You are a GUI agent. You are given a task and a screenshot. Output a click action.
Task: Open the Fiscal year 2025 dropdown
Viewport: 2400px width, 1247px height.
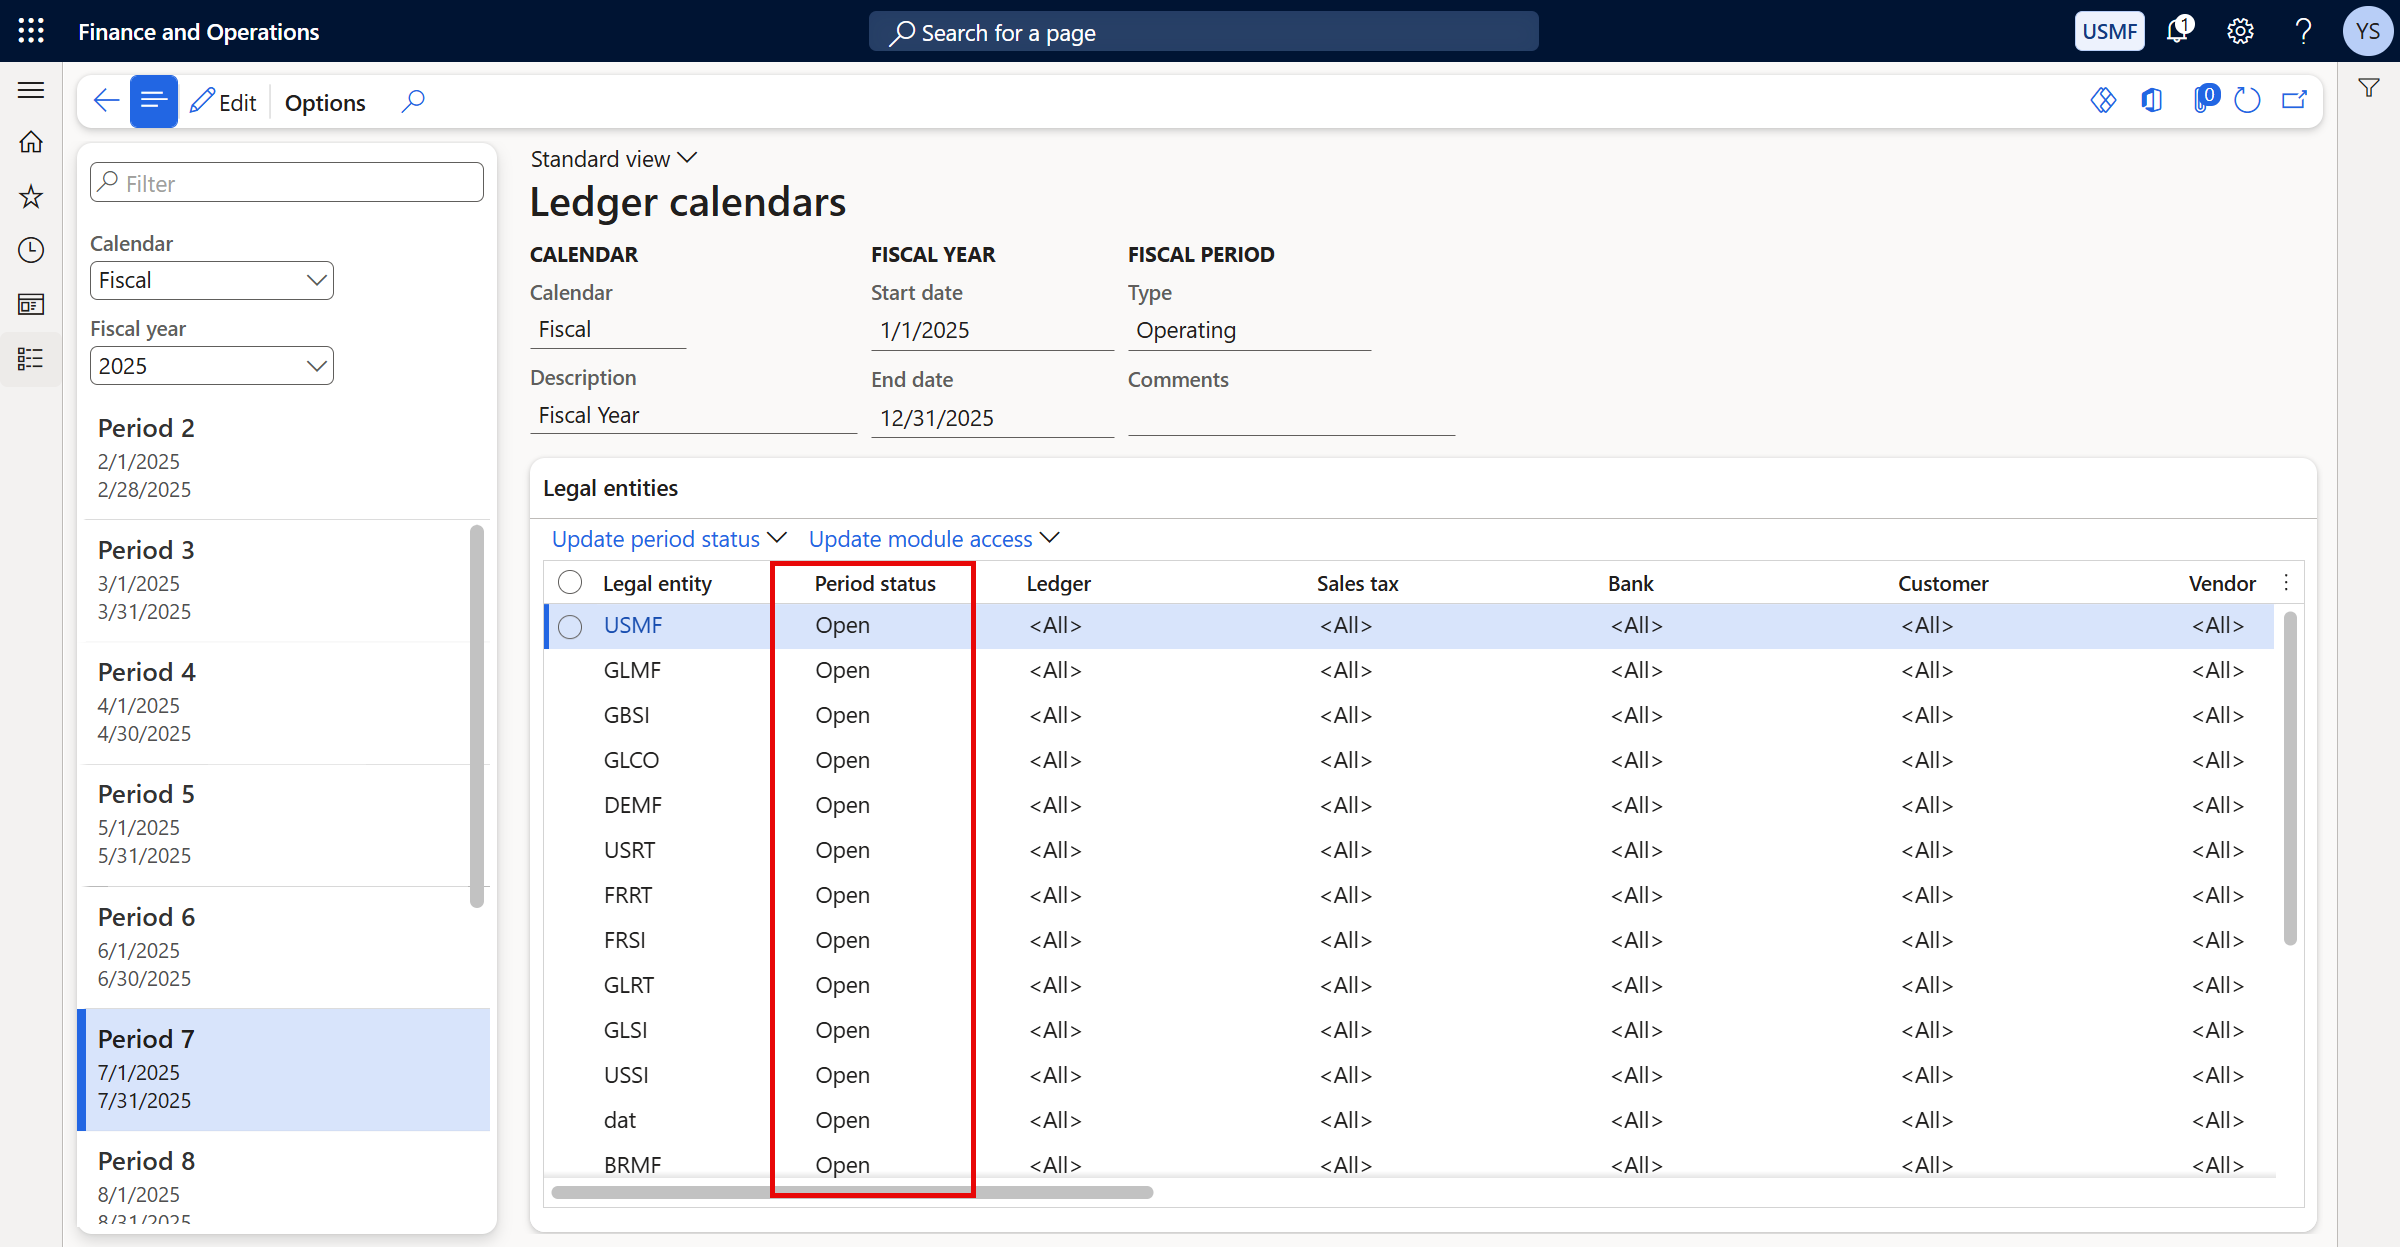pos(211,365)
